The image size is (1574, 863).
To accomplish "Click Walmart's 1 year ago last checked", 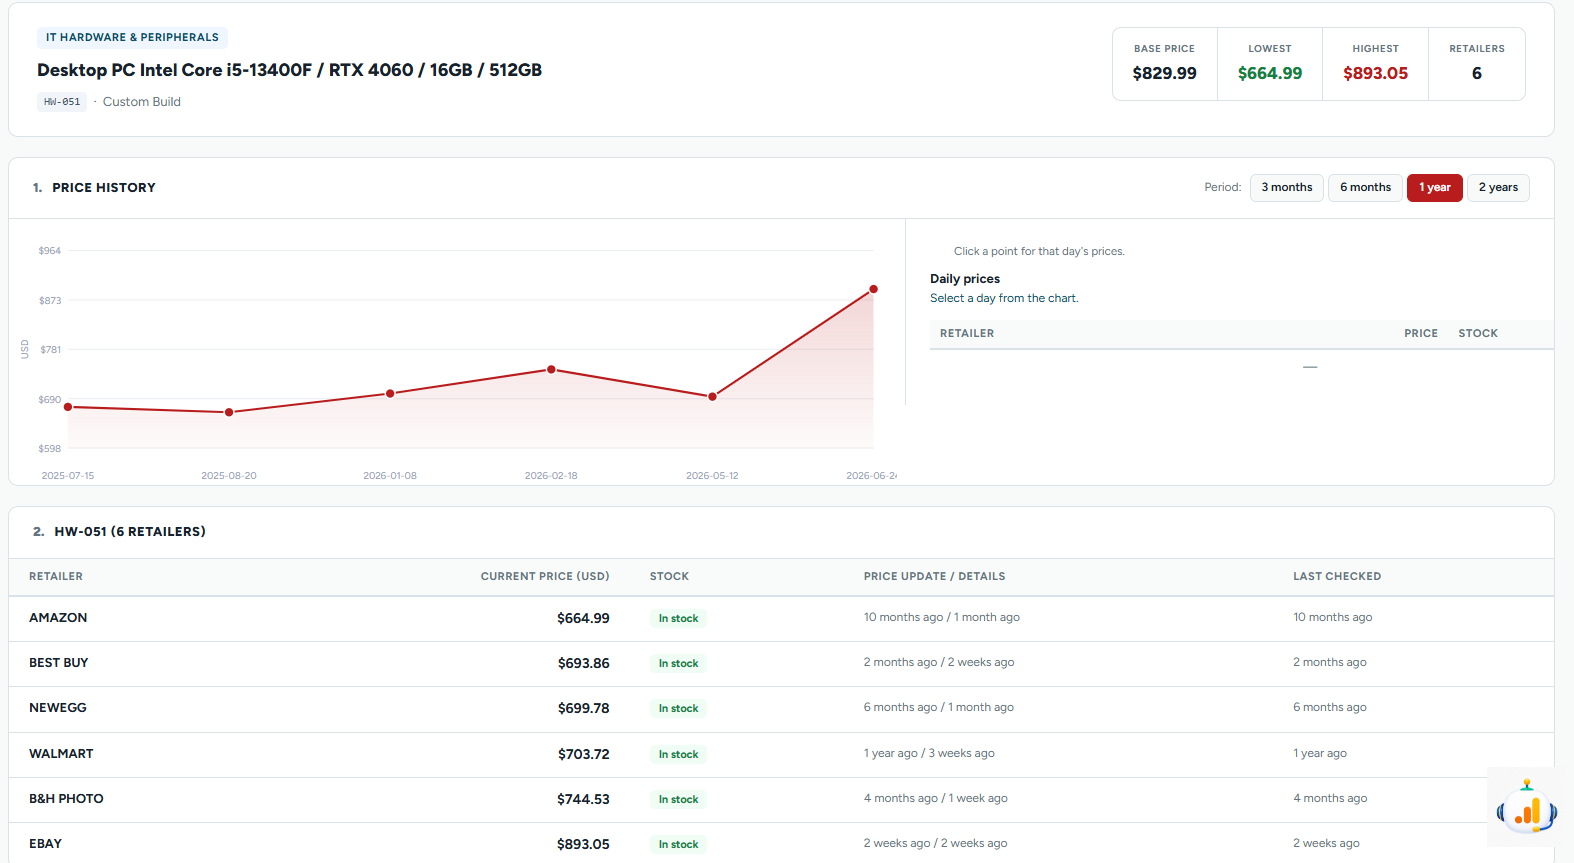I will click(1320, 754).
